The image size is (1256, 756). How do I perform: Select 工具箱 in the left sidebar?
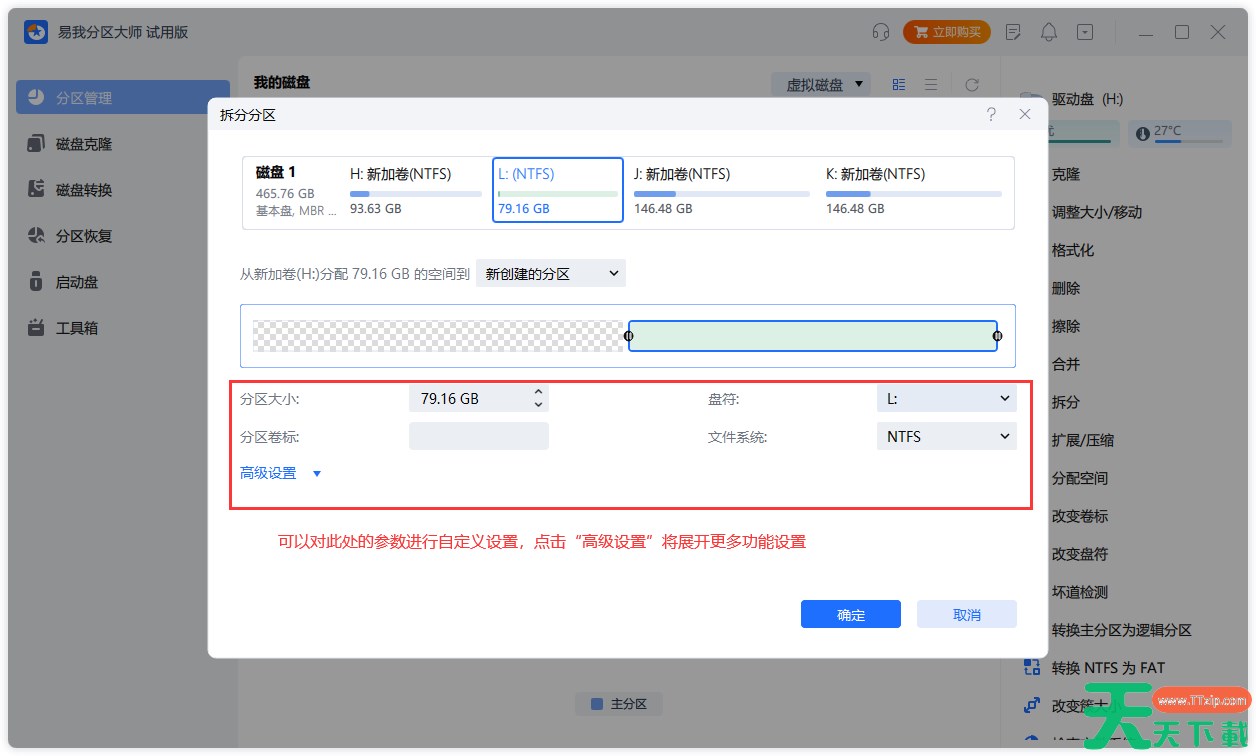click(76, 328)
